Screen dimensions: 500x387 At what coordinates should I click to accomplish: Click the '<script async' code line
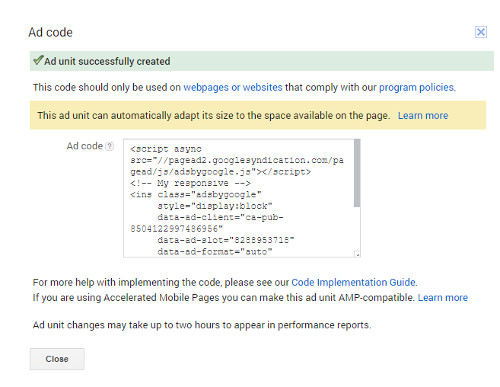[166, 149]
